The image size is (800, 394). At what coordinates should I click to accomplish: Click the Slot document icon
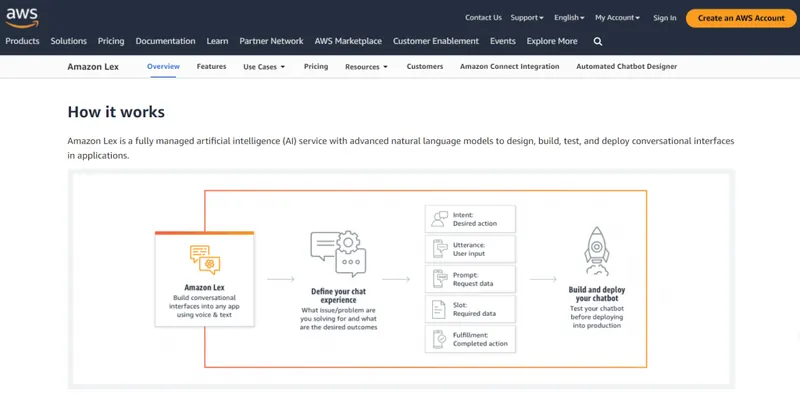(x=439, y=309)
